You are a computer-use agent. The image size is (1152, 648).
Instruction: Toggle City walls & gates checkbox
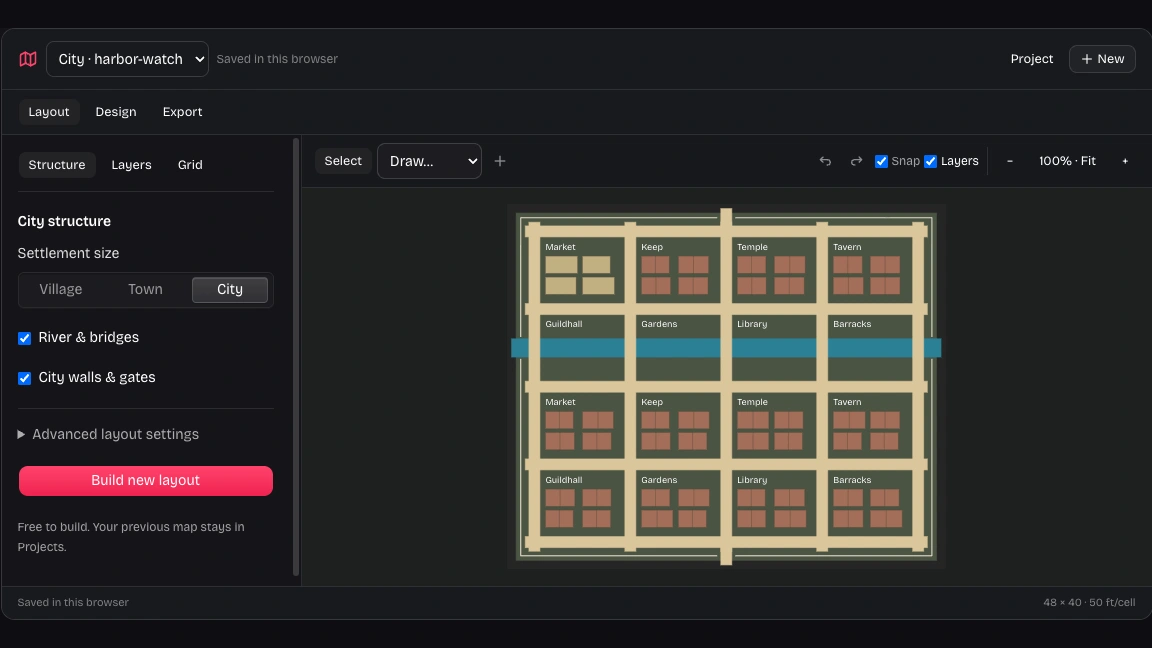coord(24,378)
